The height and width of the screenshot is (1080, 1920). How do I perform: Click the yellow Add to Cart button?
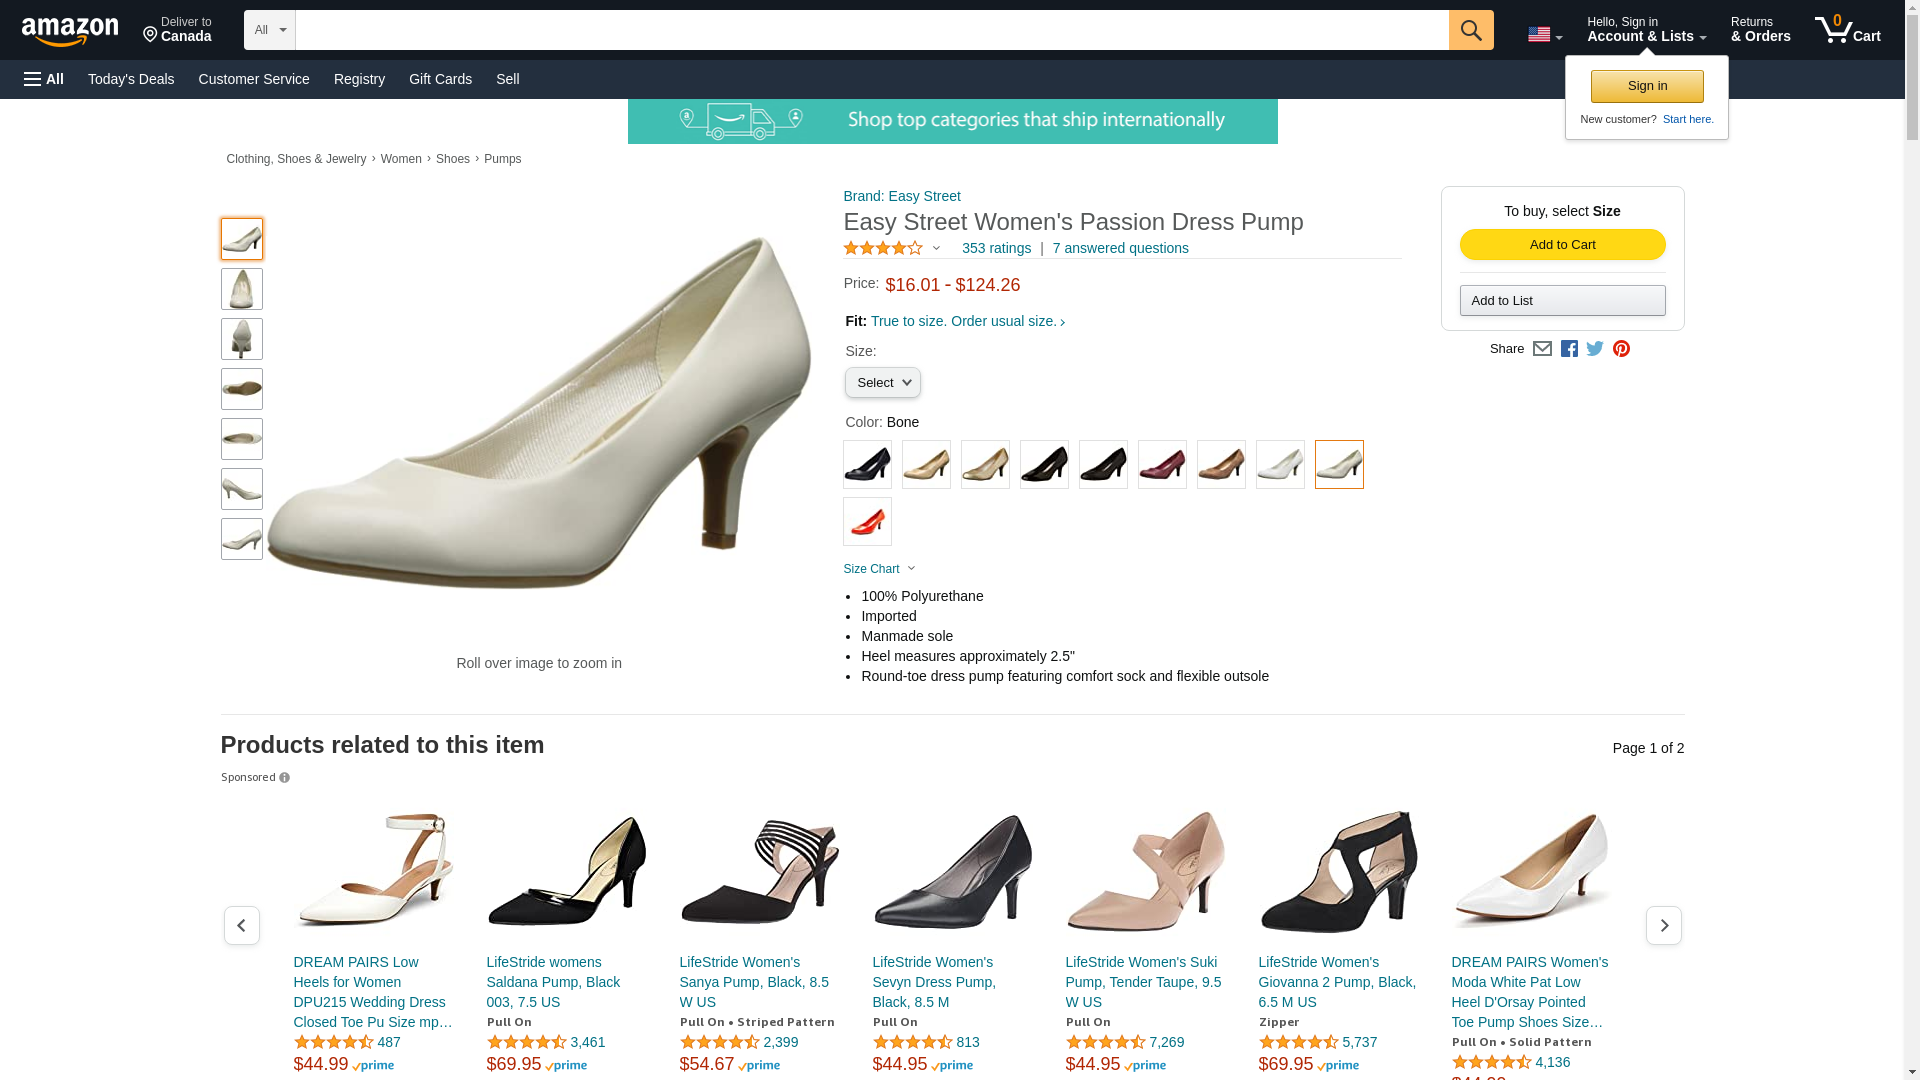[1562, 245]
